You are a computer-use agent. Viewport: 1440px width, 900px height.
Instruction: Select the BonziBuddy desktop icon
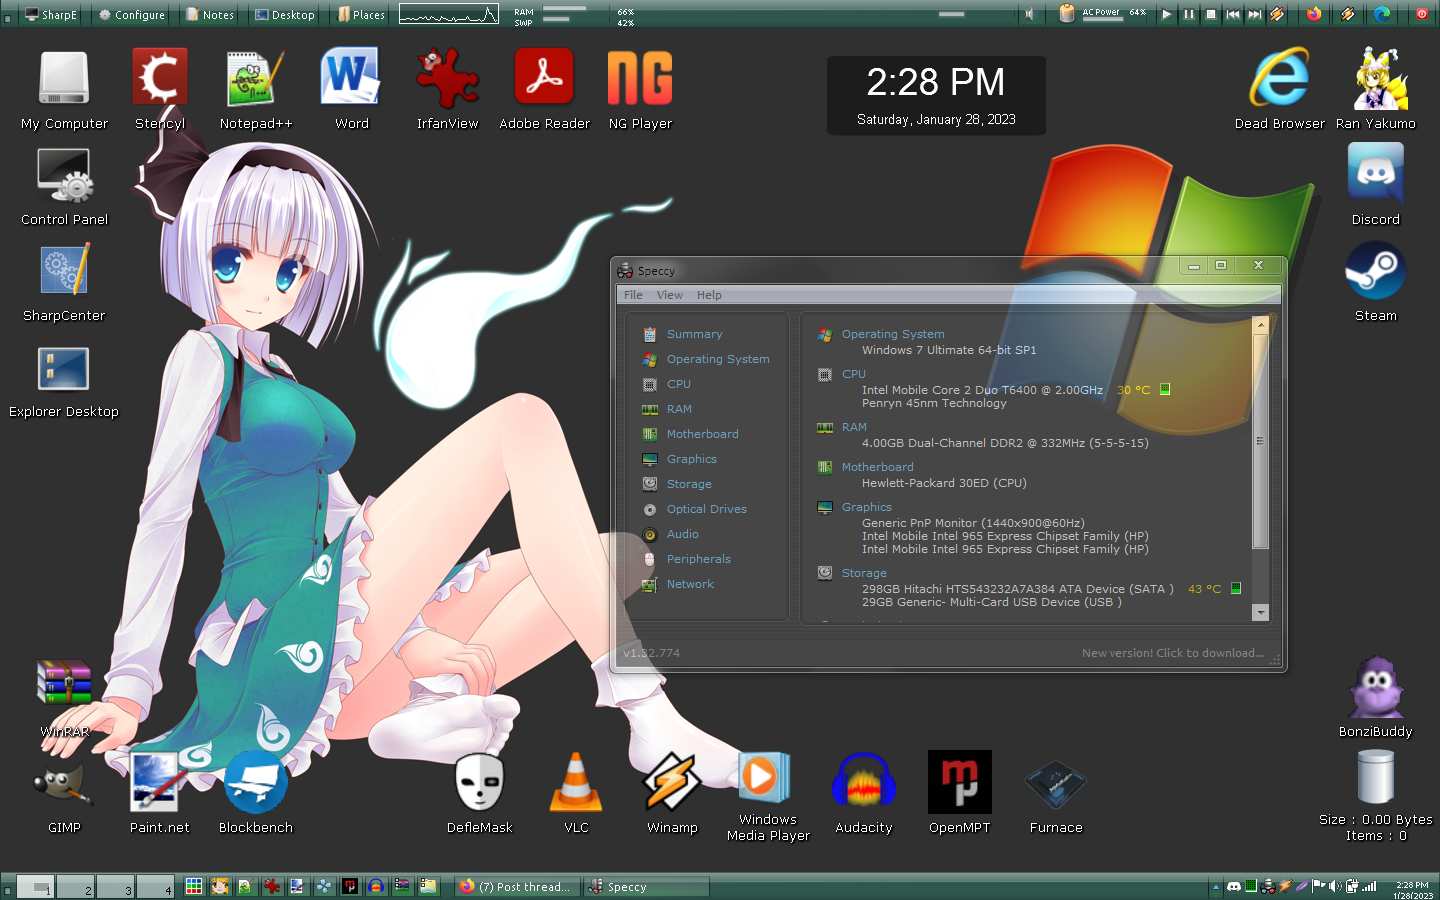tap(1376, 698)
